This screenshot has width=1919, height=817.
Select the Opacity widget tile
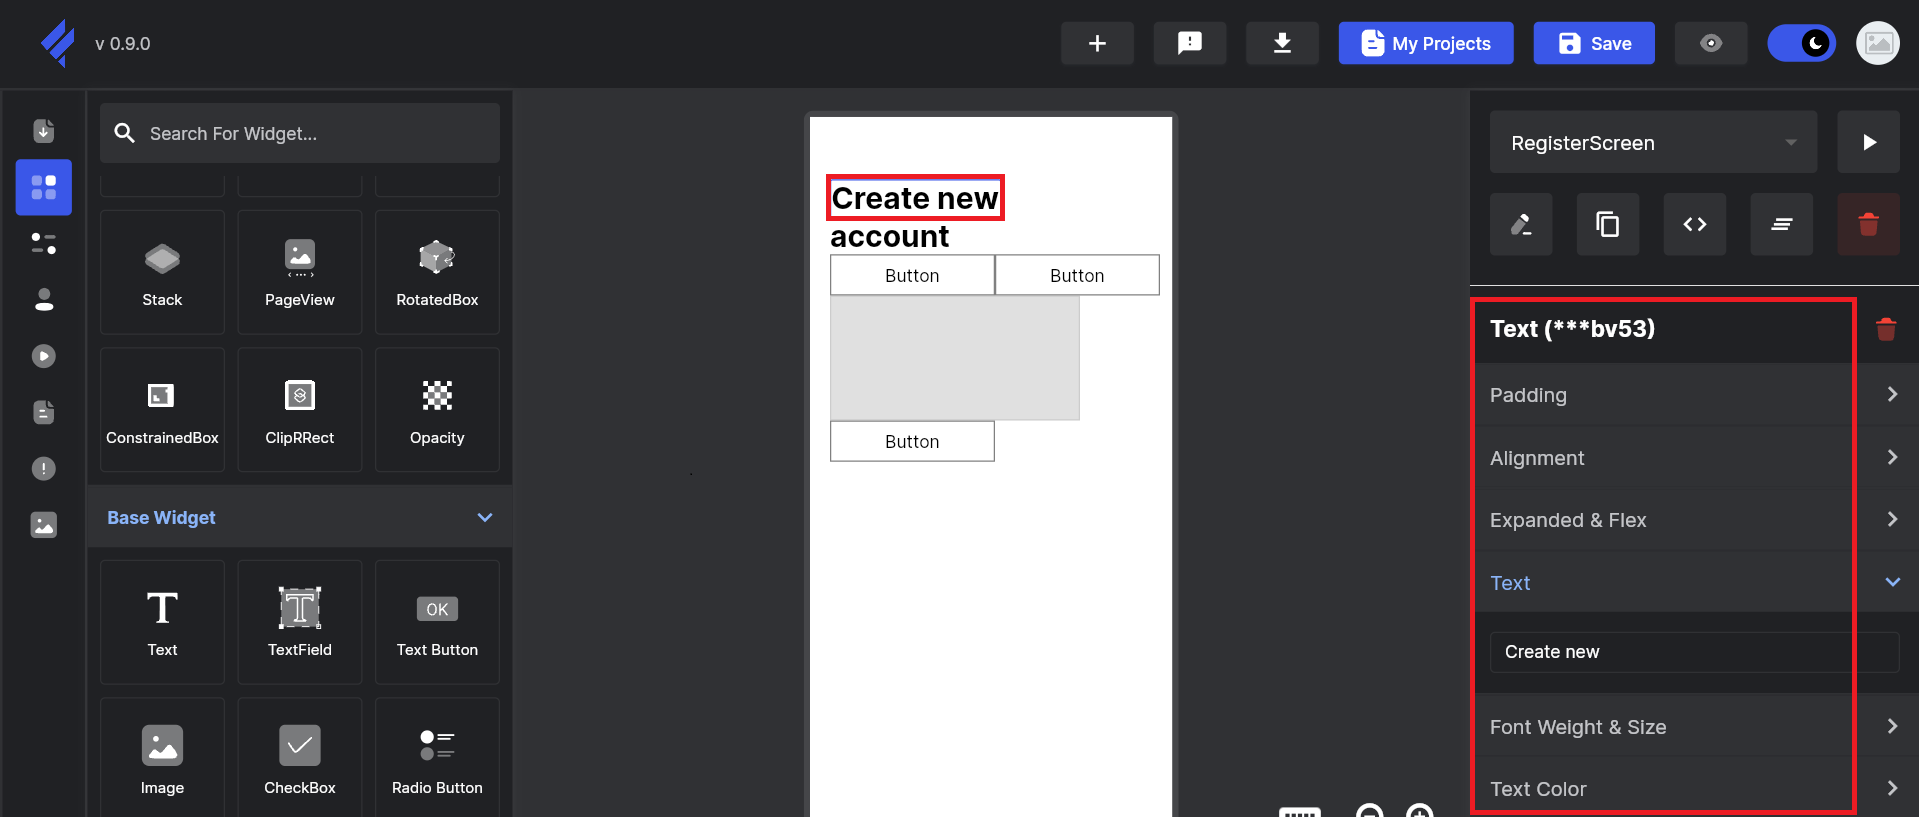point(437,410)
